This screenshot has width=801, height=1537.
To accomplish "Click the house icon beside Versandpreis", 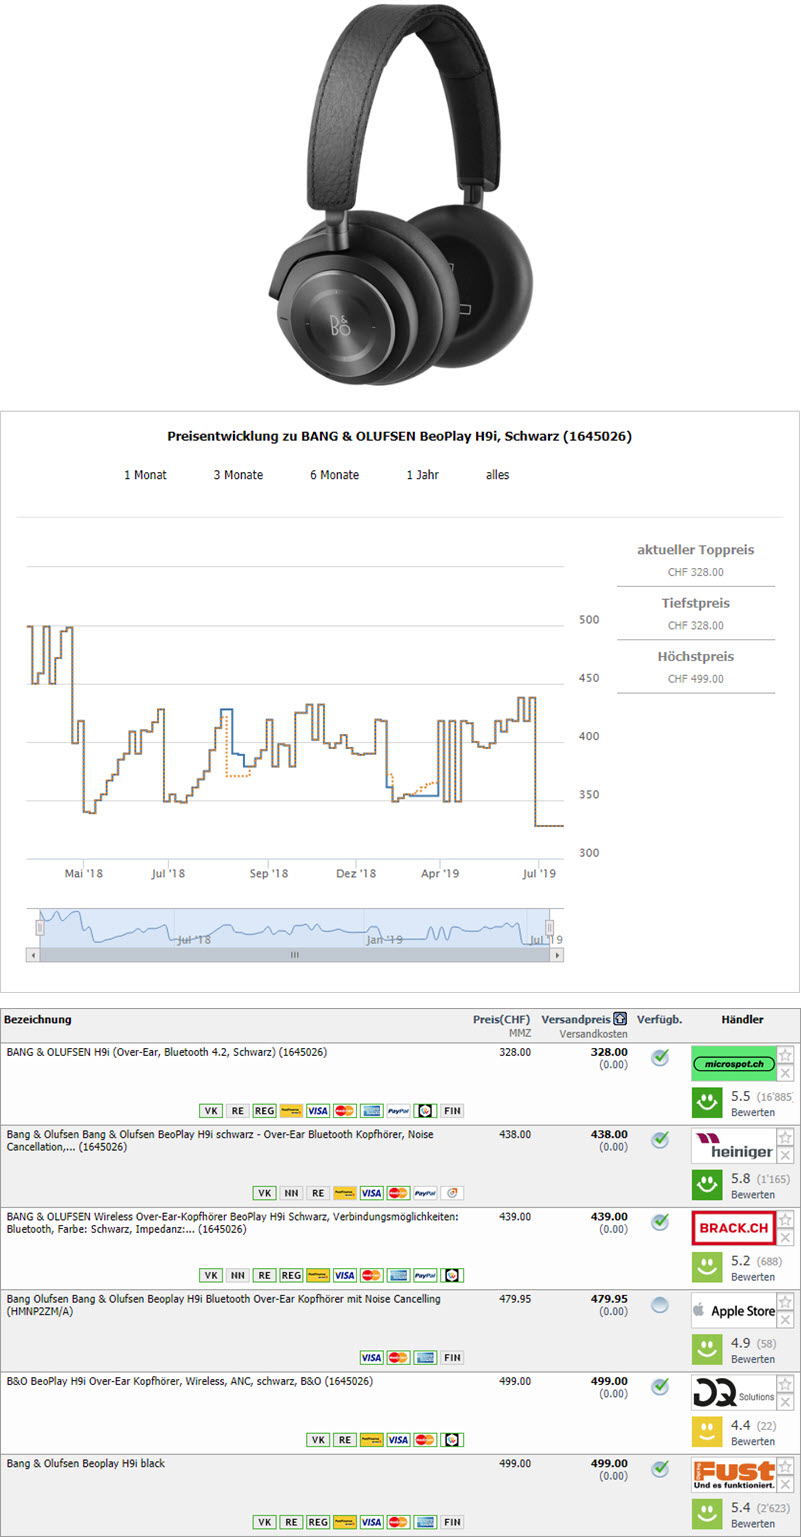I will [620, 1020].
